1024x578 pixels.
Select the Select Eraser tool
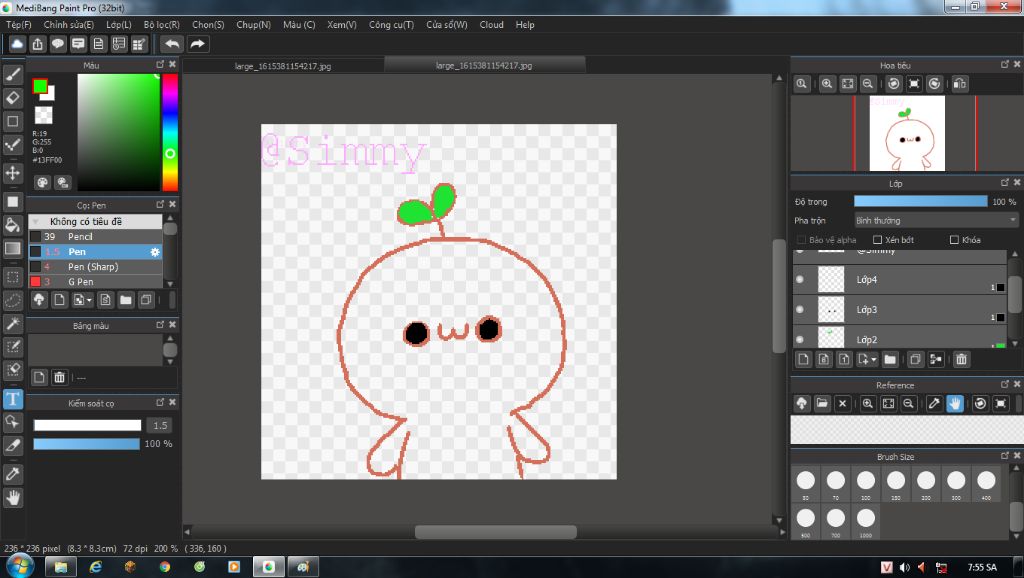pos(12,370)
